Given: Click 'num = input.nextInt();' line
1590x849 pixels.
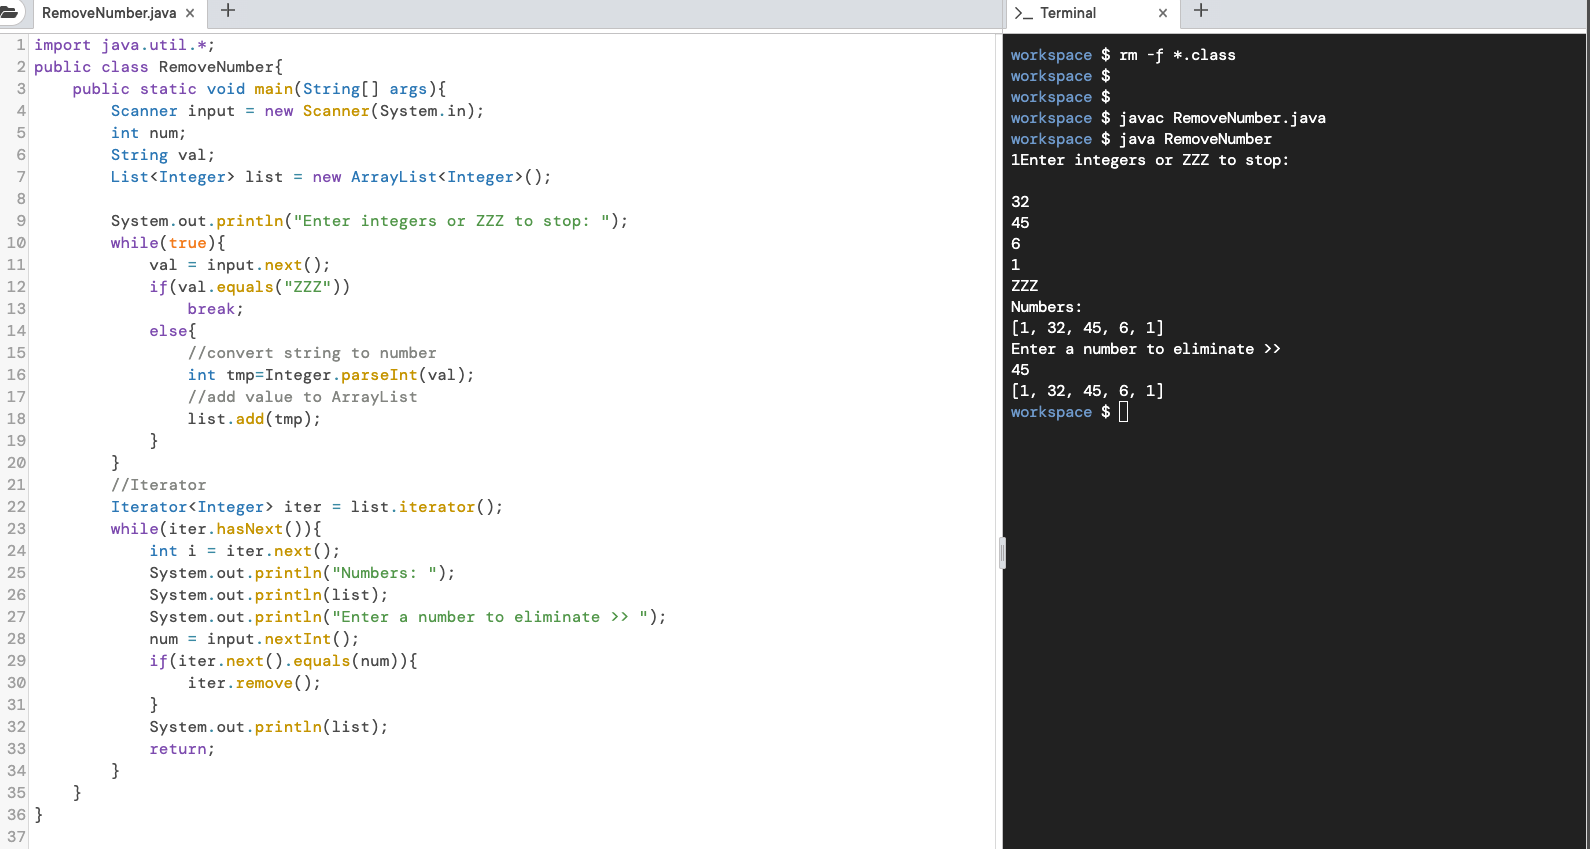Looking at the screenshot, I should click(254, 639).
